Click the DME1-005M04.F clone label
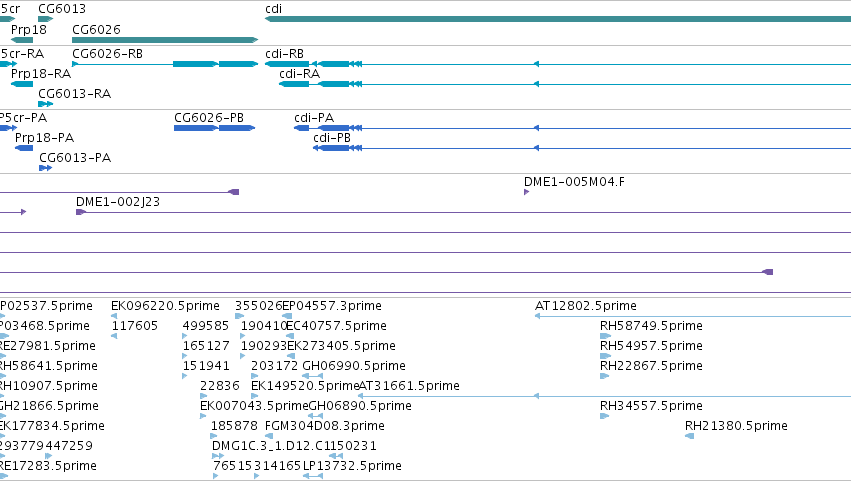Viewport: 851px width, 481px height. [574, 182]
